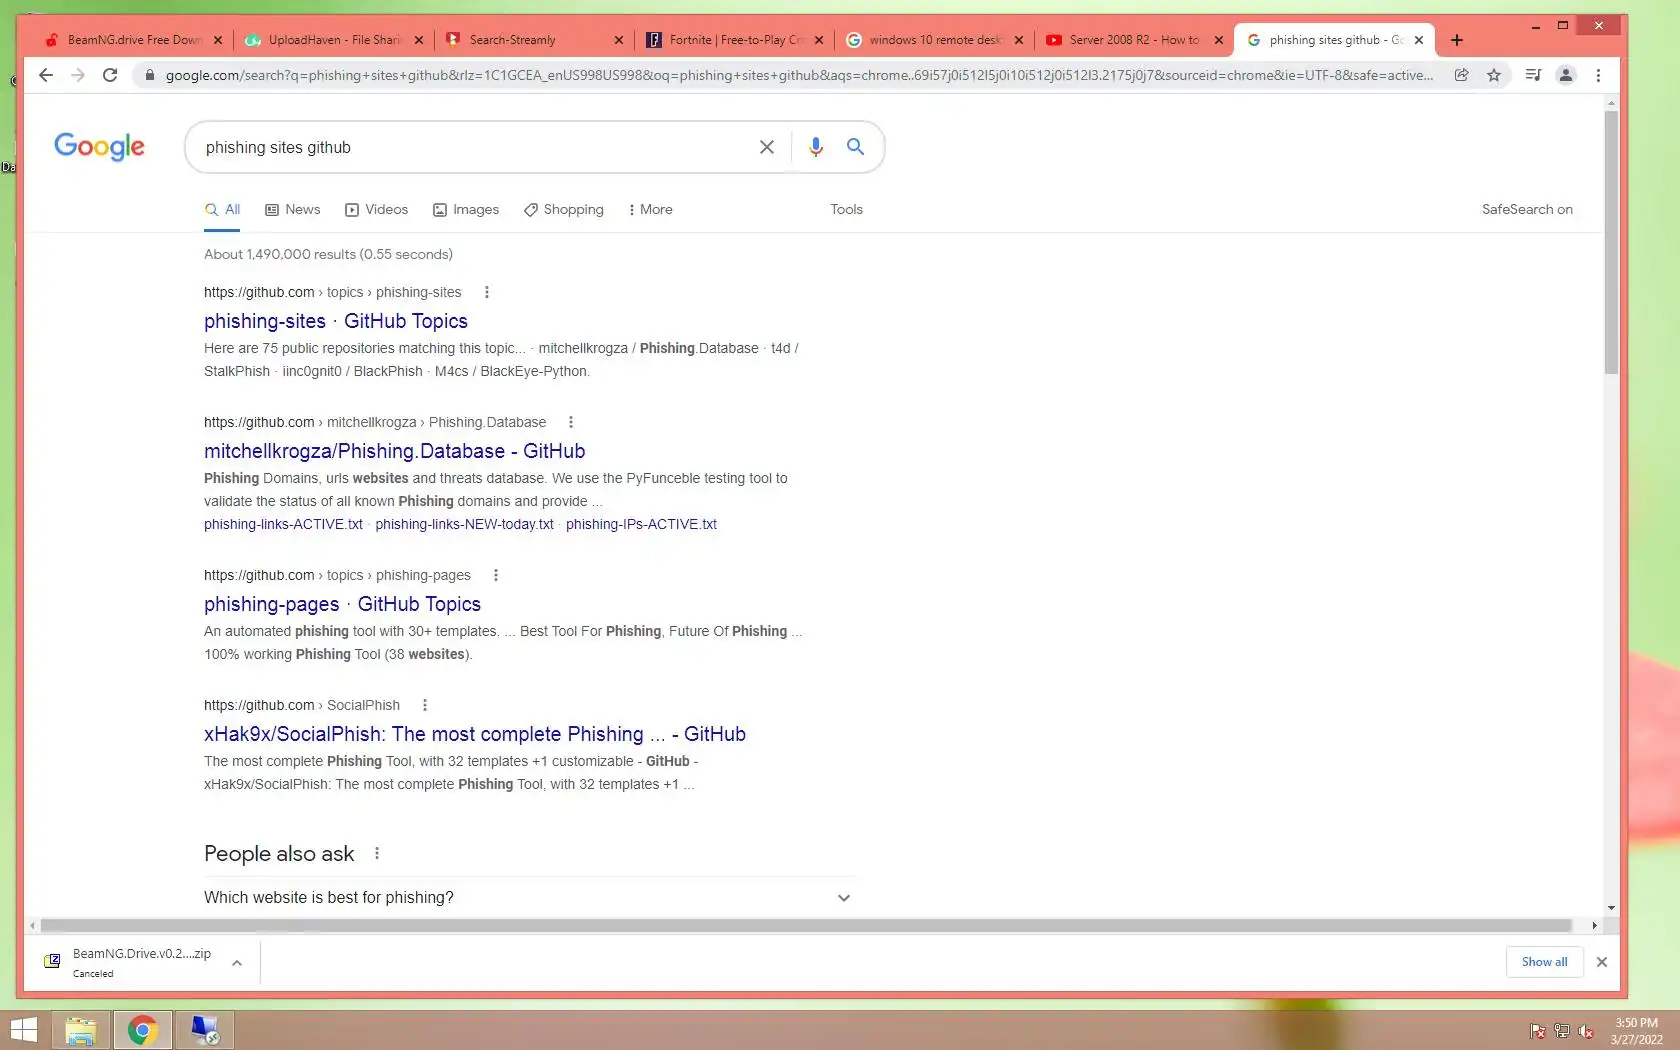This screenshot has width=1680, height=1050.
Task: Open the phishing-links-ACTIVE.txt sitelink
Action: pyautogui.click(x=283, y=524)
